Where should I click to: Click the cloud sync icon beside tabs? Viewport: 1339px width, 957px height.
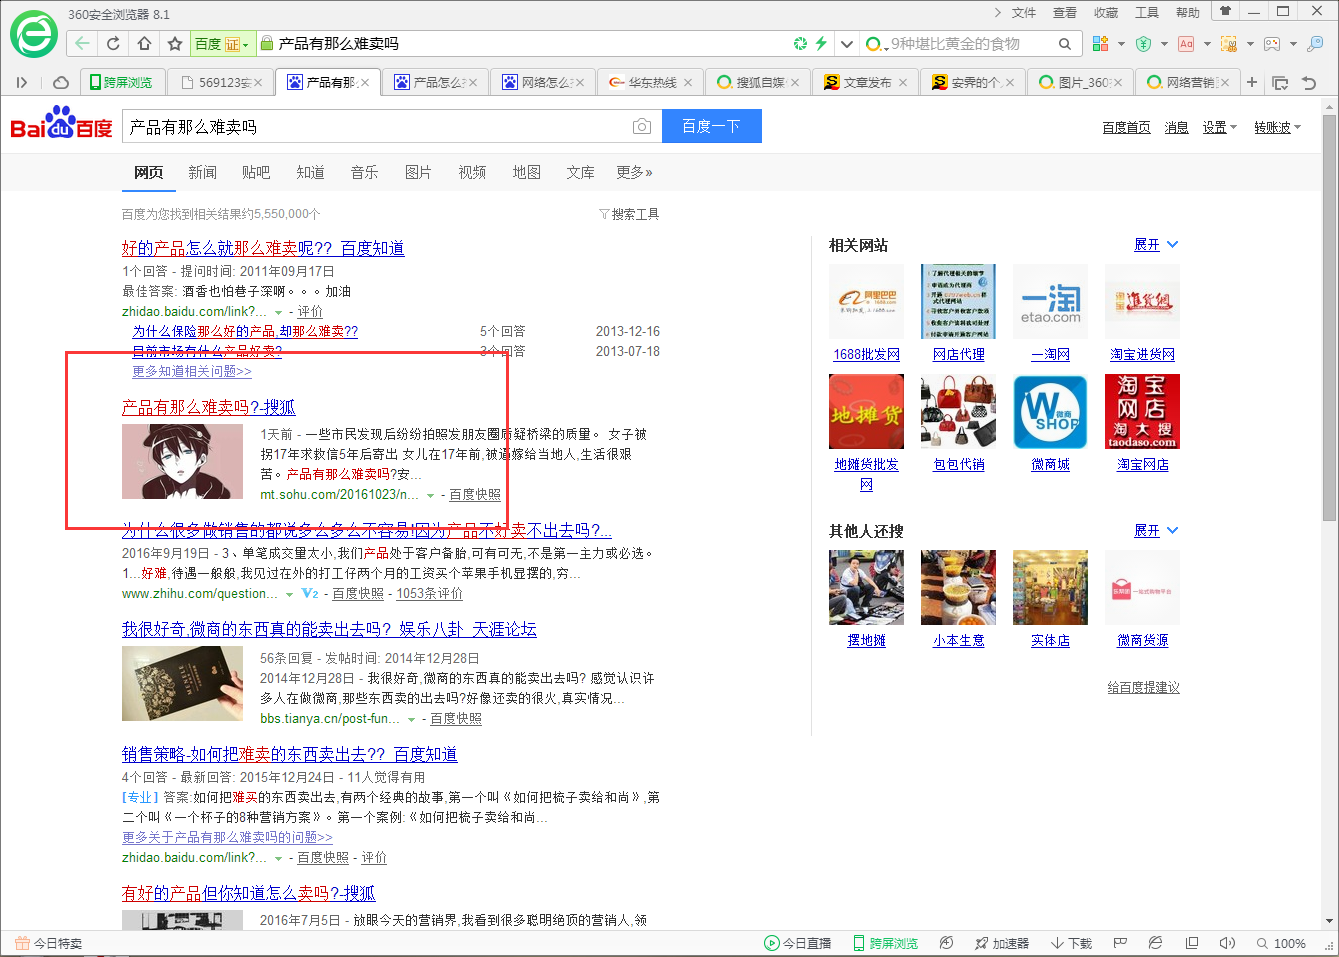click(61, 82)
